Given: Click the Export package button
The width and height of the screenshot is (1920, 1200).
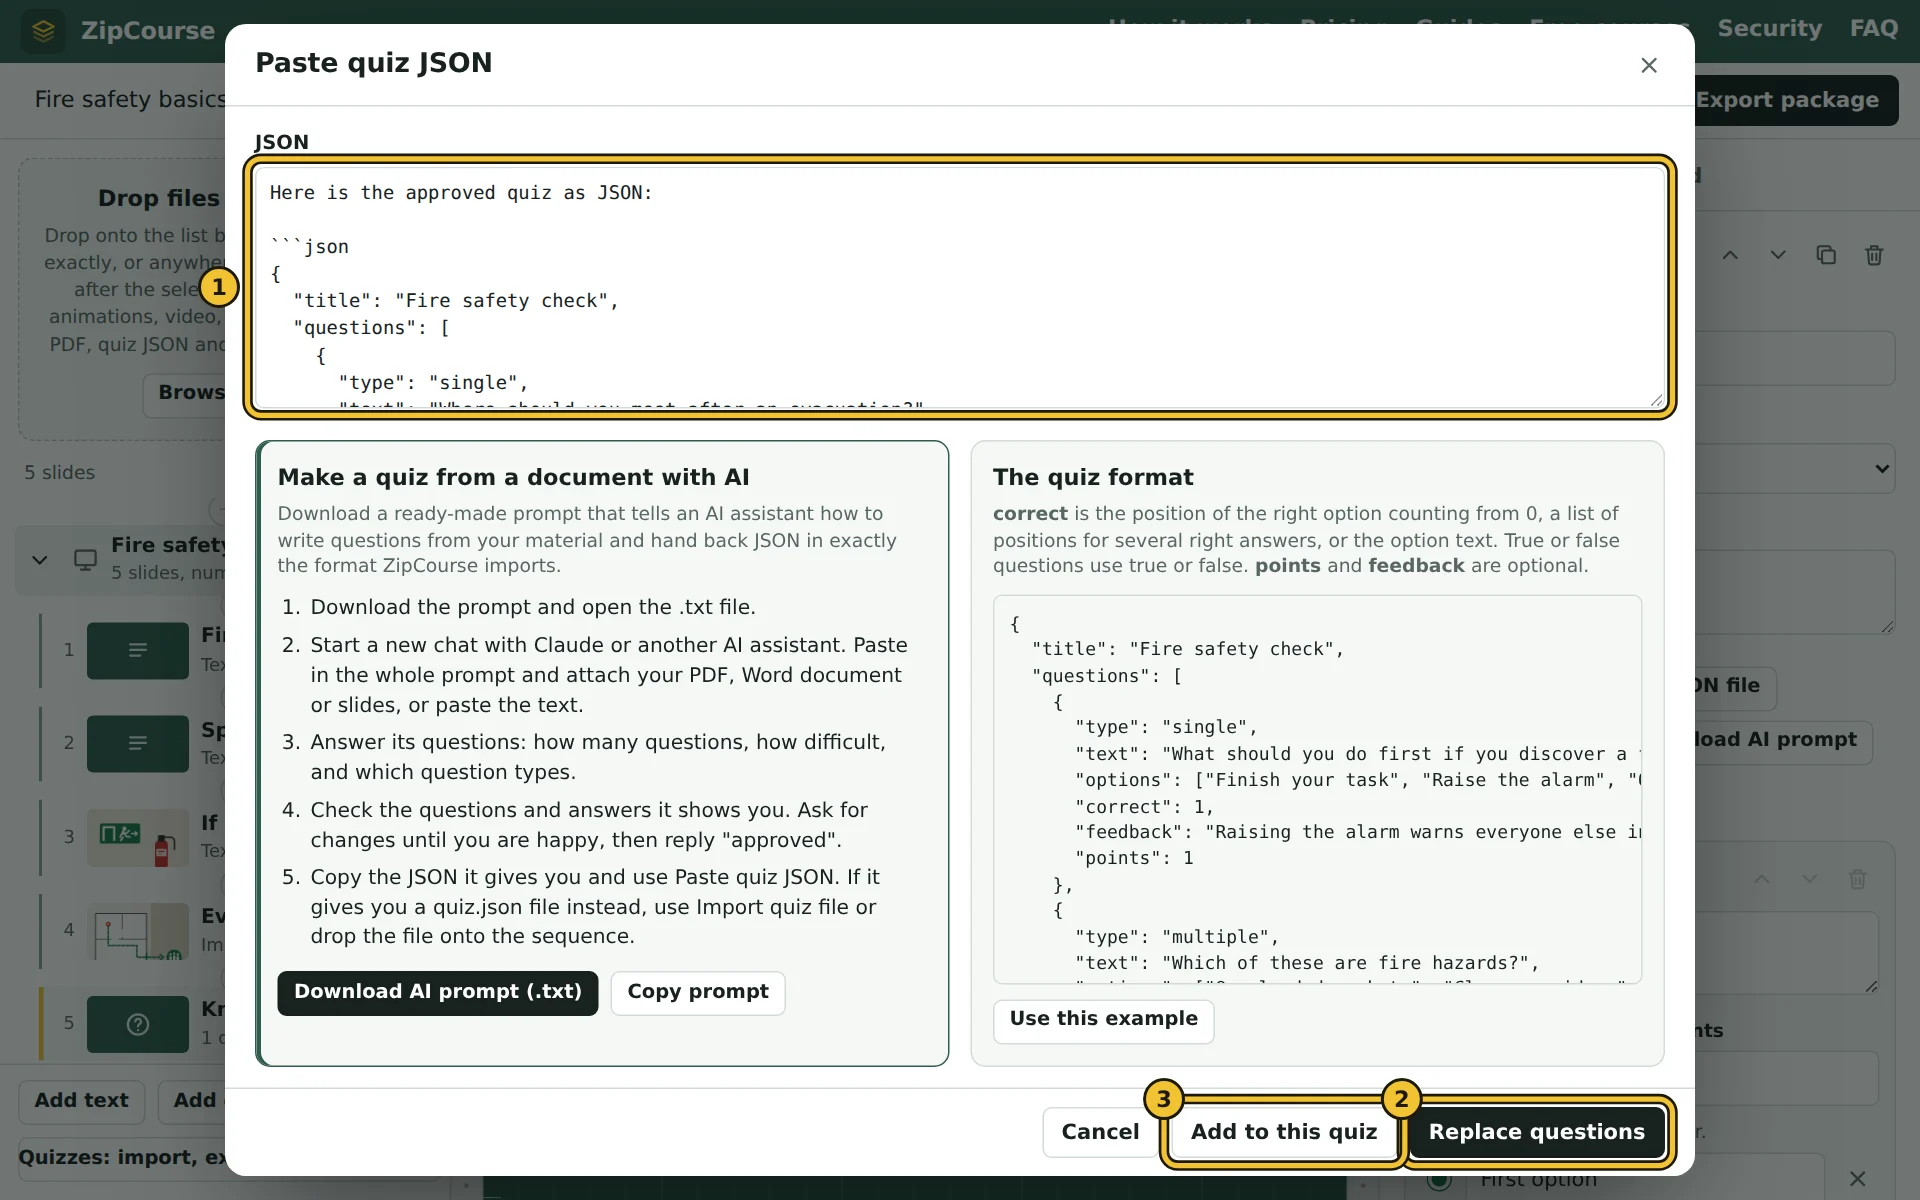Looking at the screenshot, I should 1796,100.
